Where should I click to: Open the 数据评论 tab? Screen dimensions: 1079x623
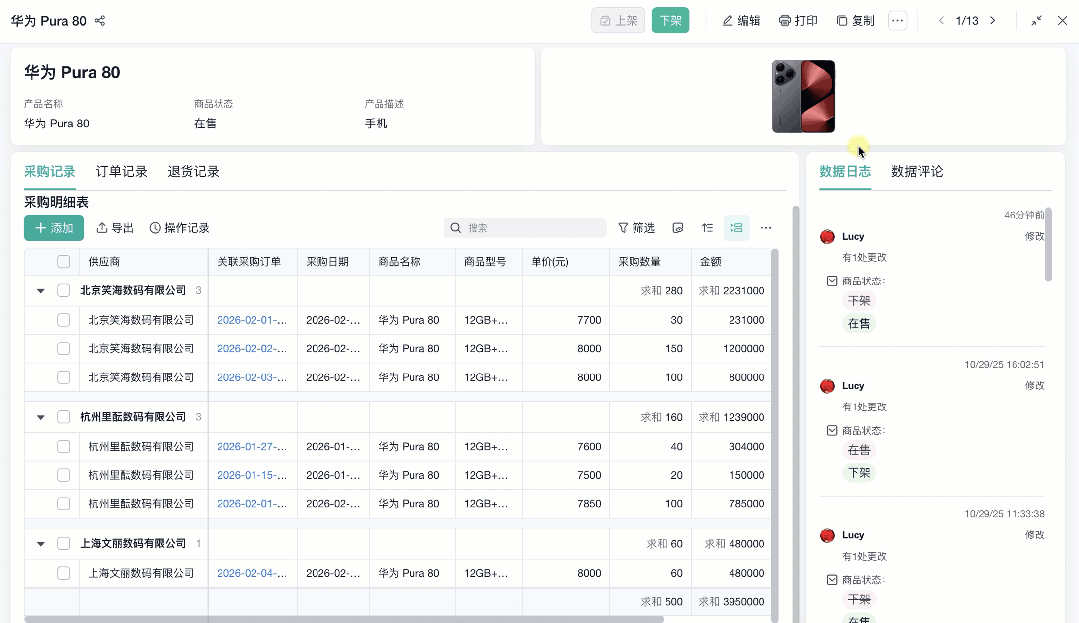point(917,171)
